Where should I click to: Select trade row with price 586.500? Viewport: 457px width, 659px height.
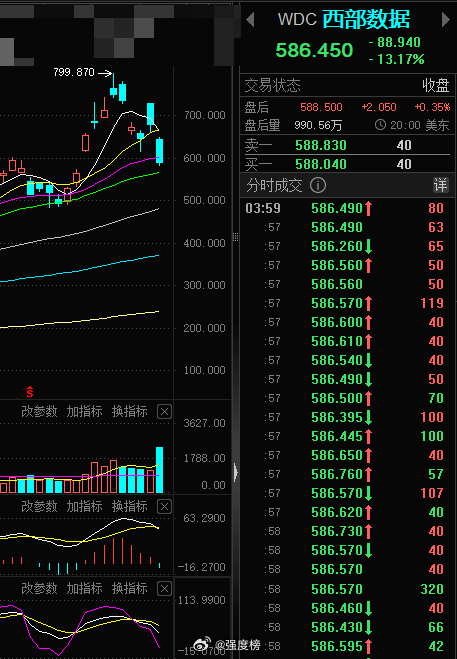347,398
